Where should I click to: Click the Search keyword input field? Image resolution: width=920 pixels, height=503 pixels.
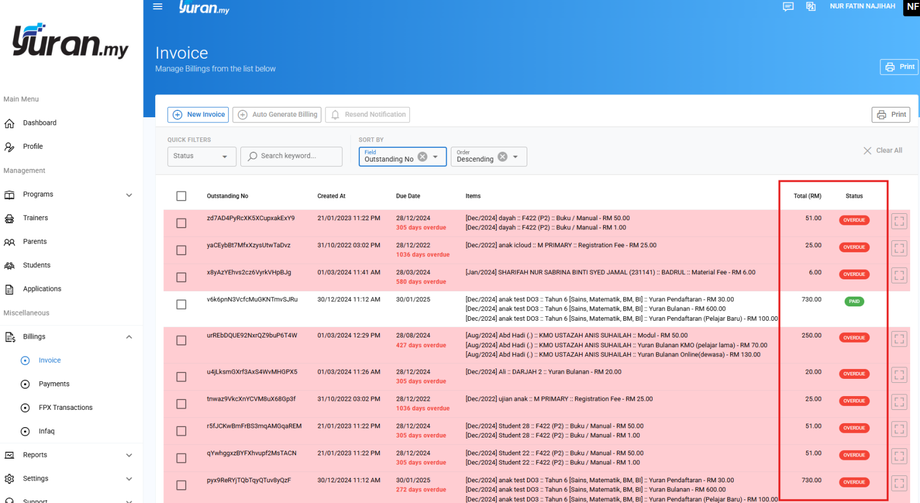[295, 156]
